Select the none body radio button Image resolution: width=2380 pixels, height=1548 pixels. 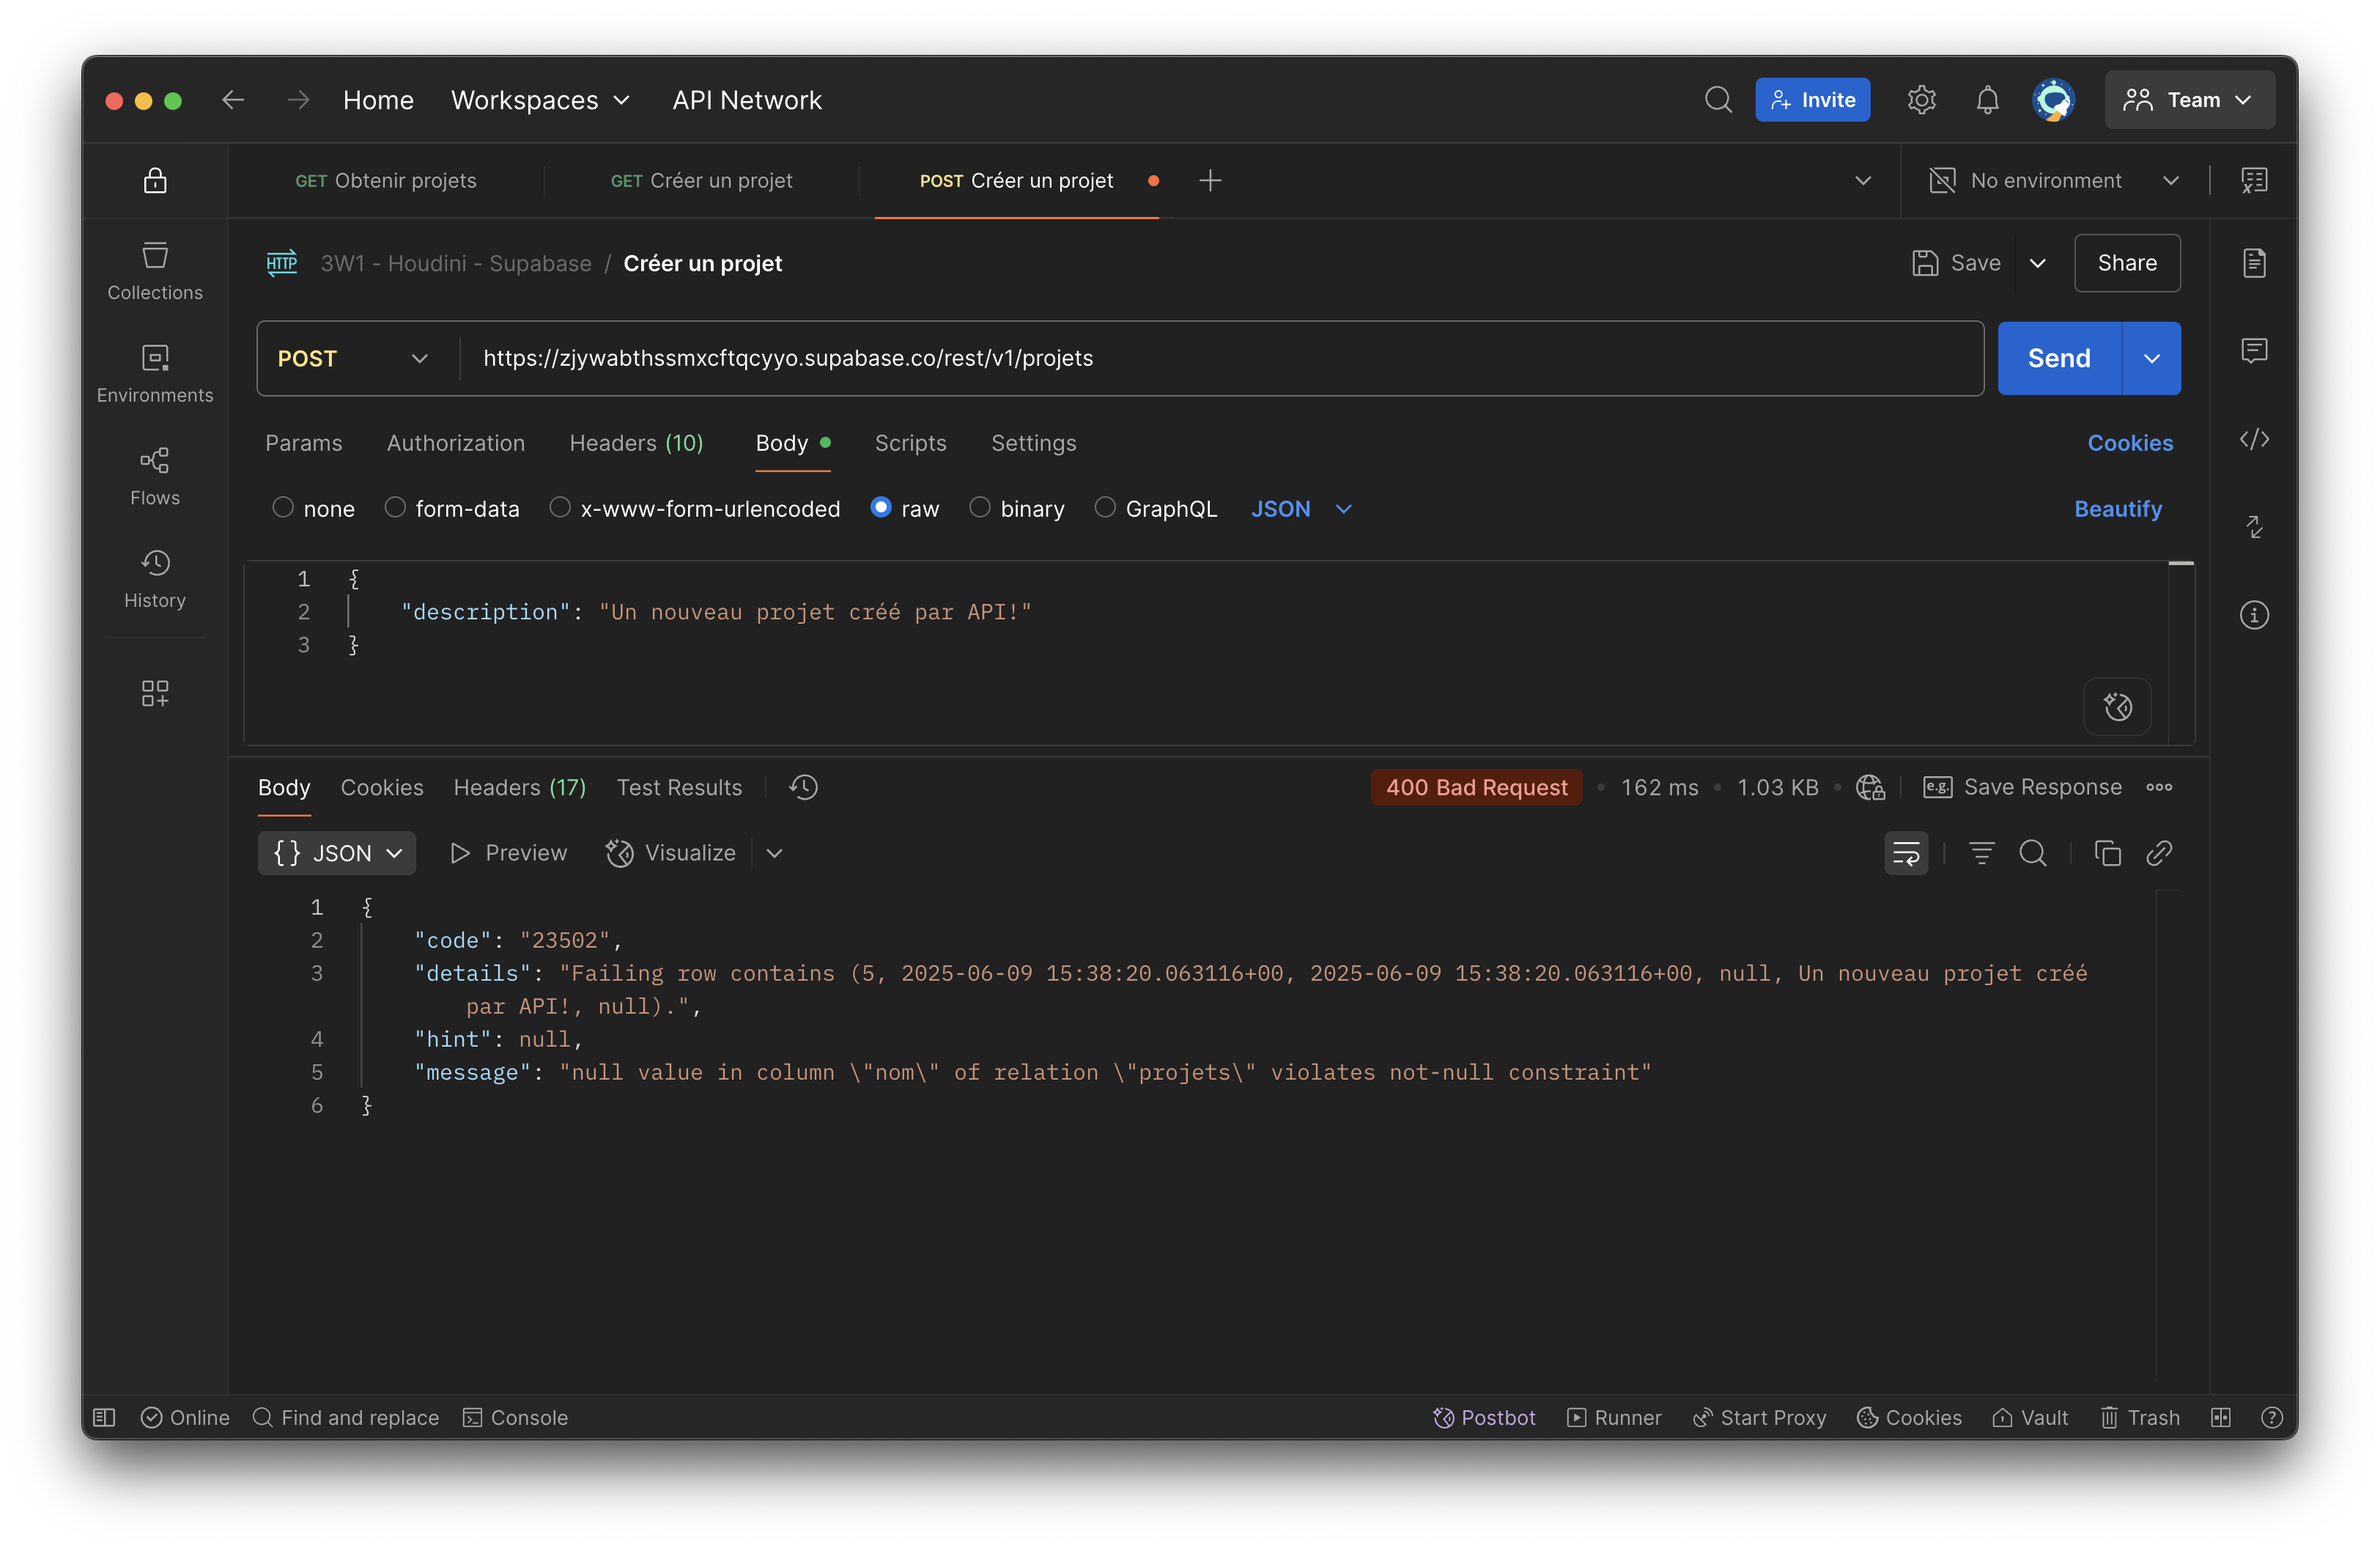click(x=283, y=508)
